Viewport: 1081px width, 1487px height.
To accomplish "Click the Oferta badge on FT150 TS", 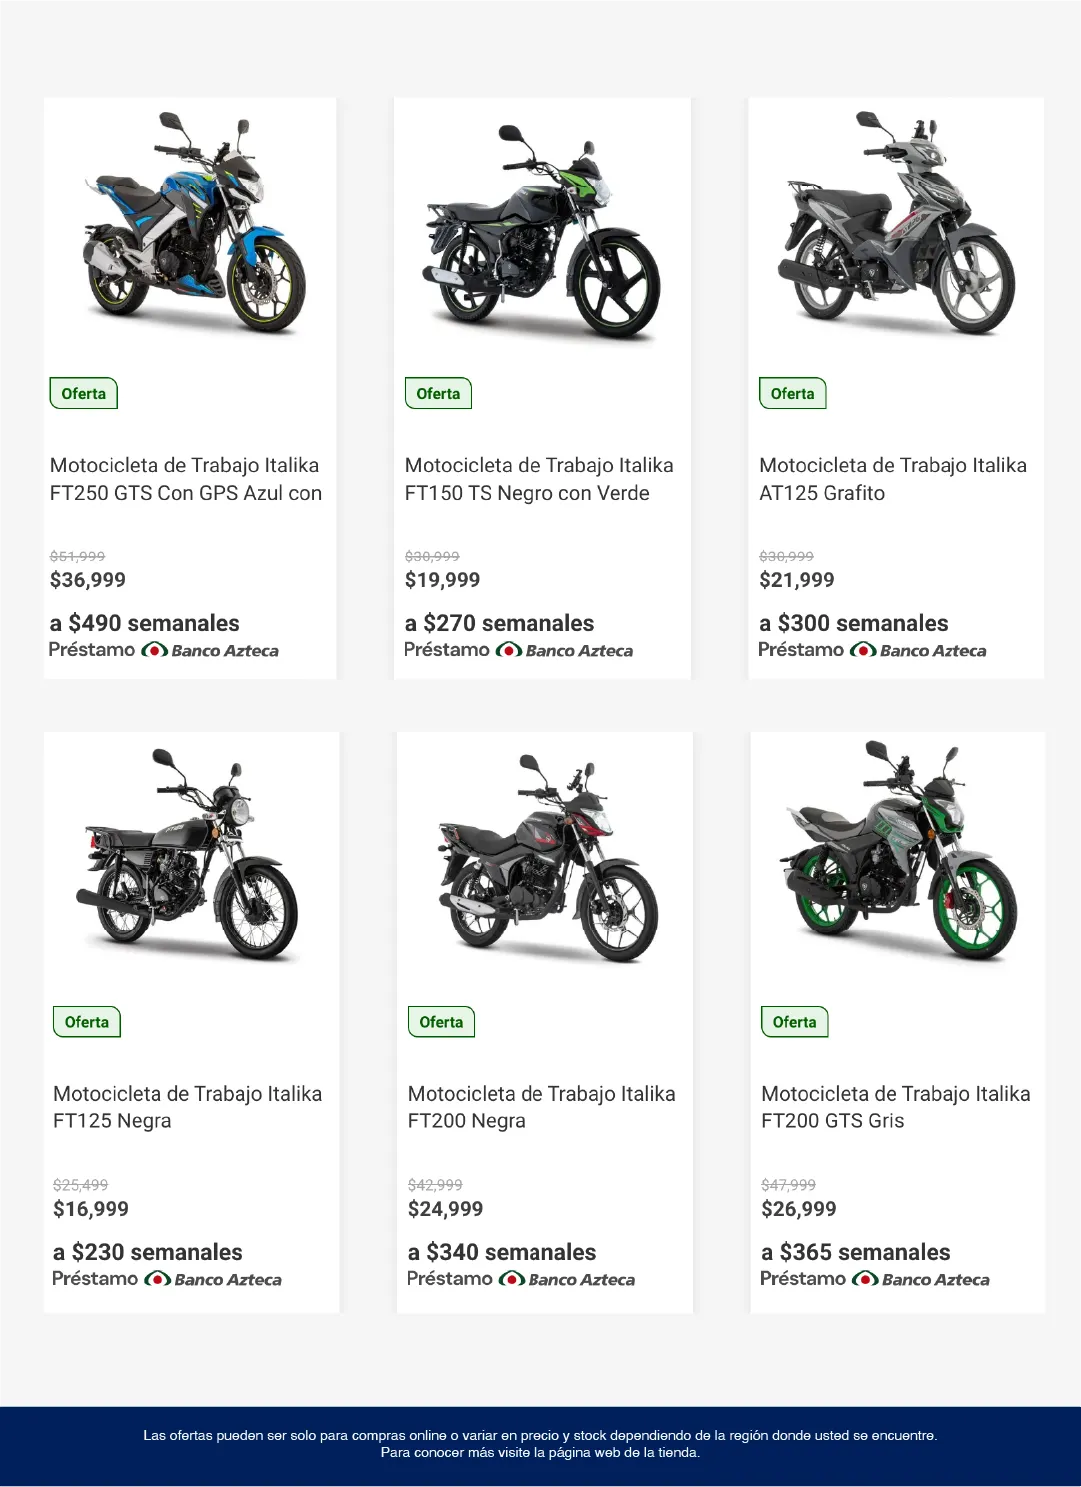I will point(438,394).
